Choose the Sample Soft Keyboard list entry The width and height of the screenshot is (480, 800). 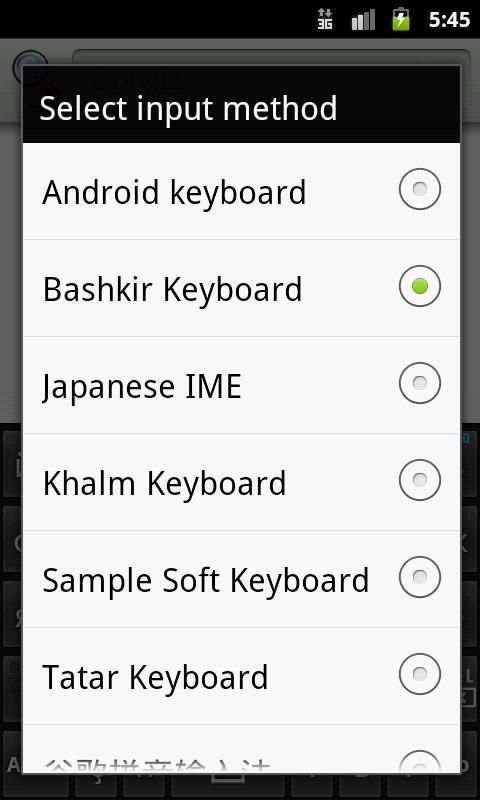click(241, 579)
